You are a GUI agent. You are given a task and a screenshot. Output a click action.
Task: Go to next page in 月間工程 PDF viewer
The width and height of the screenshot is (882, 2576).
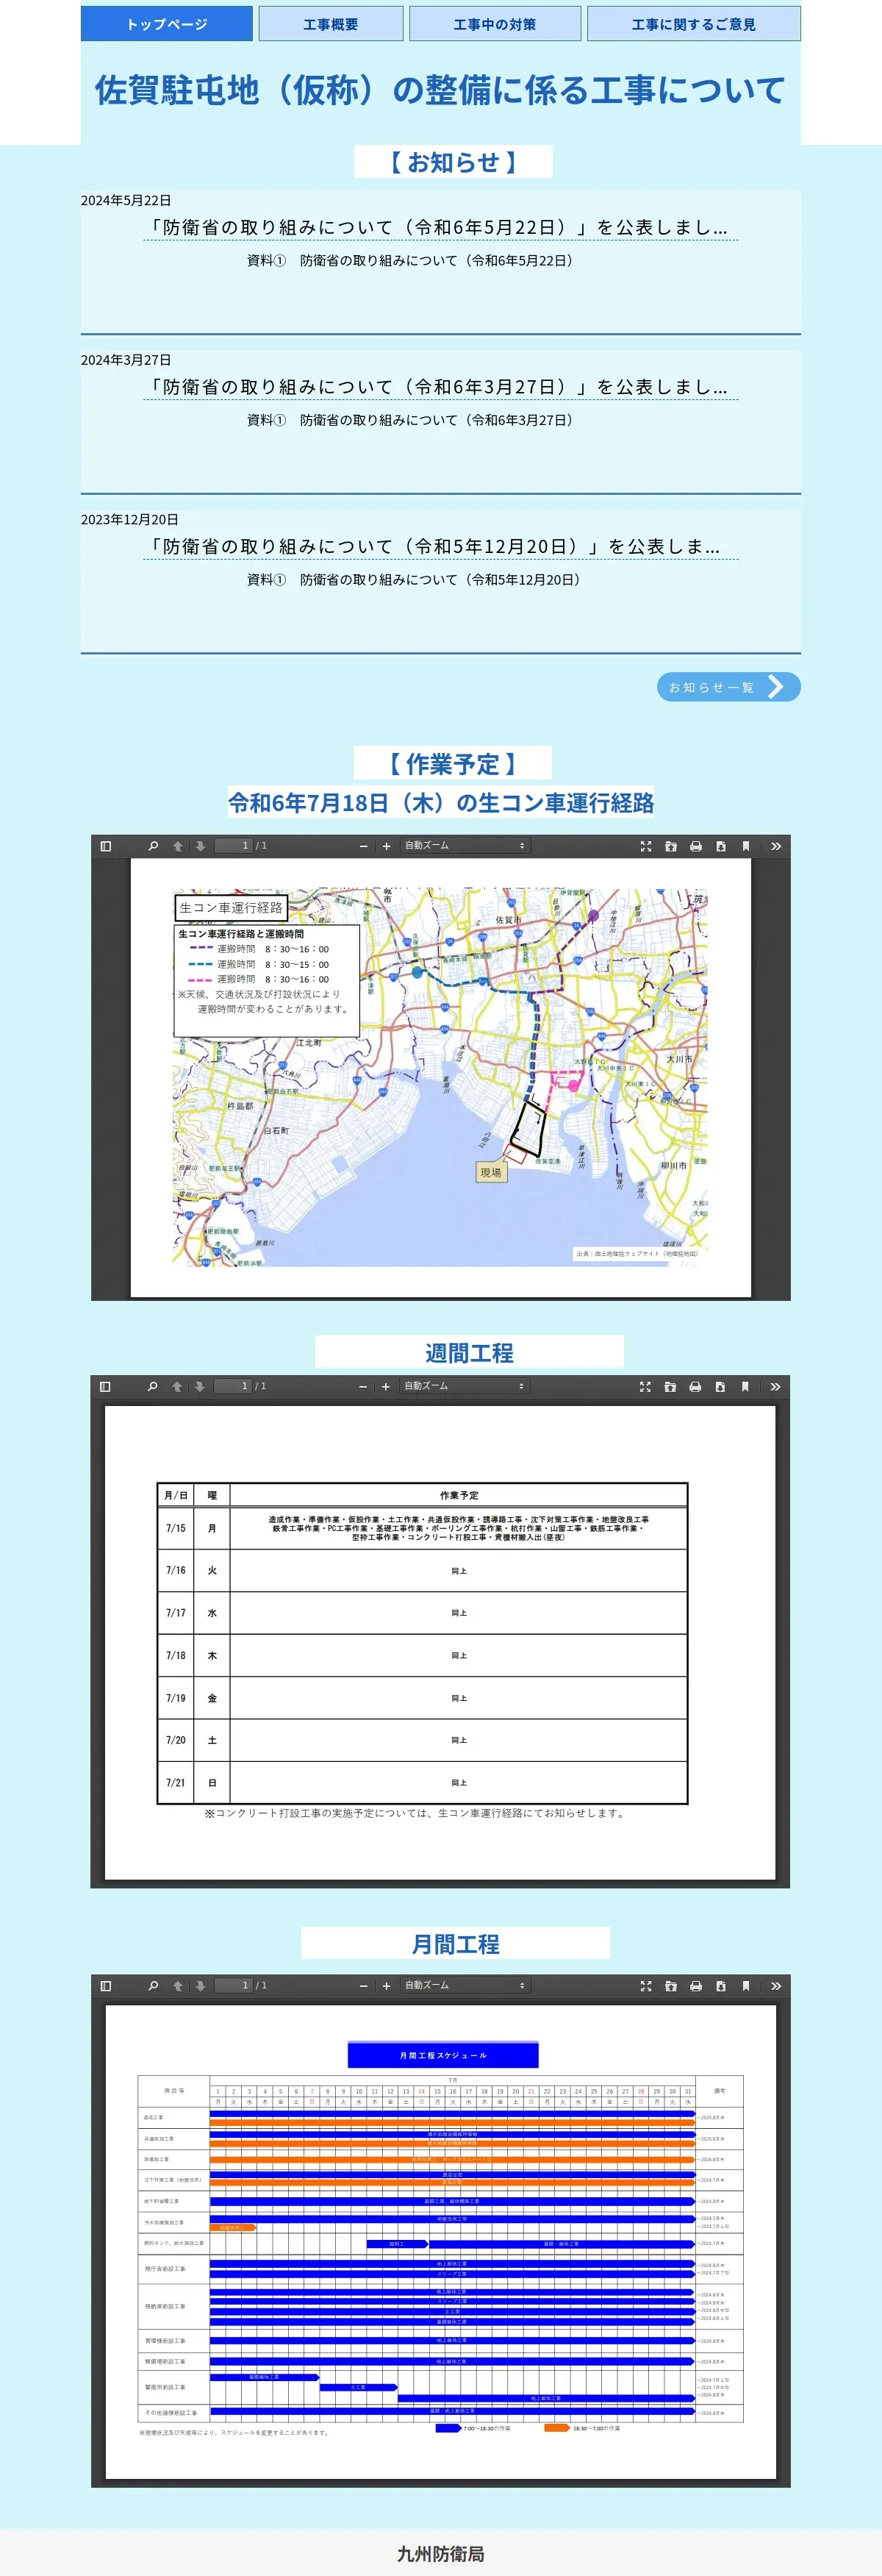pyautogui.click(x=200, y=1986)
